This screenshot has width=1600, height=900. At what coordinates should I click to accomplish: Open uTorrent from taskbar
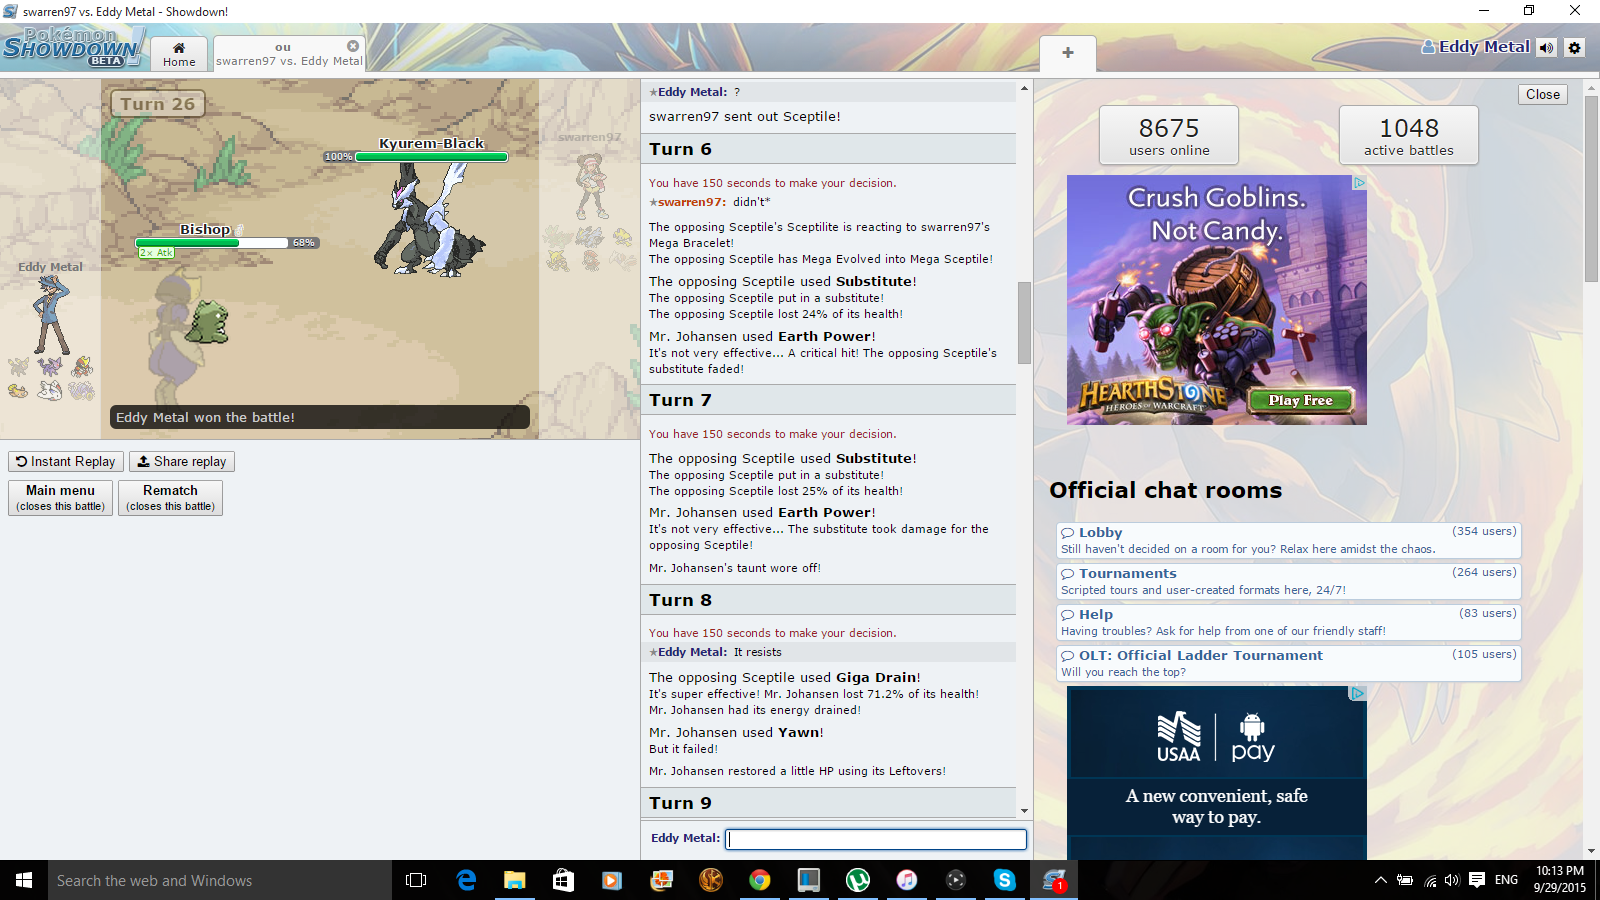click(858, 880)
